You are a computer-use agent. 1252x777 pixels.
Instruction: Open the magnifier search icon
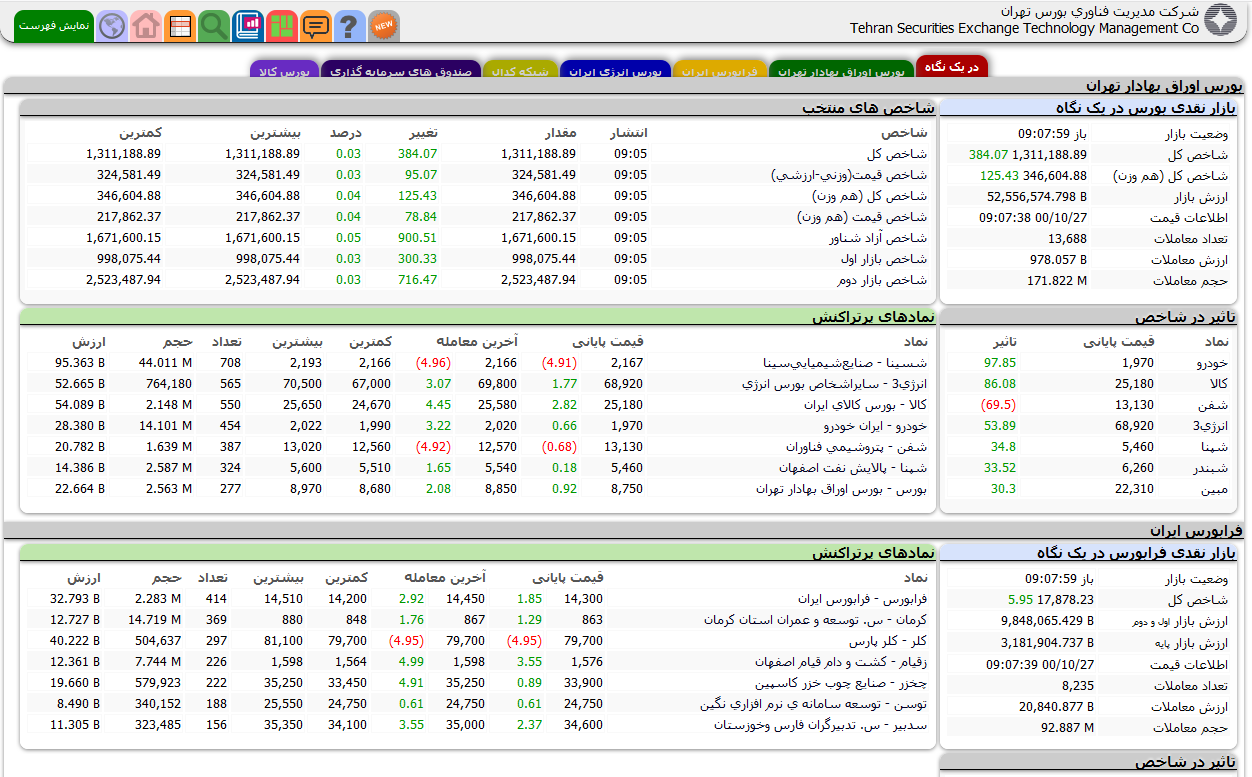(214, 26)
